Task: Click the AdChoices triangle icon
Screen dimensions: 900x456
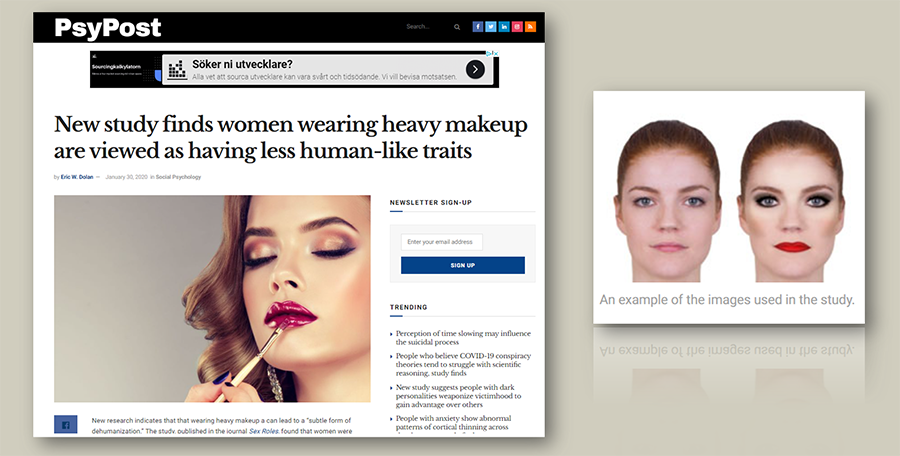Action: (490, 53)
